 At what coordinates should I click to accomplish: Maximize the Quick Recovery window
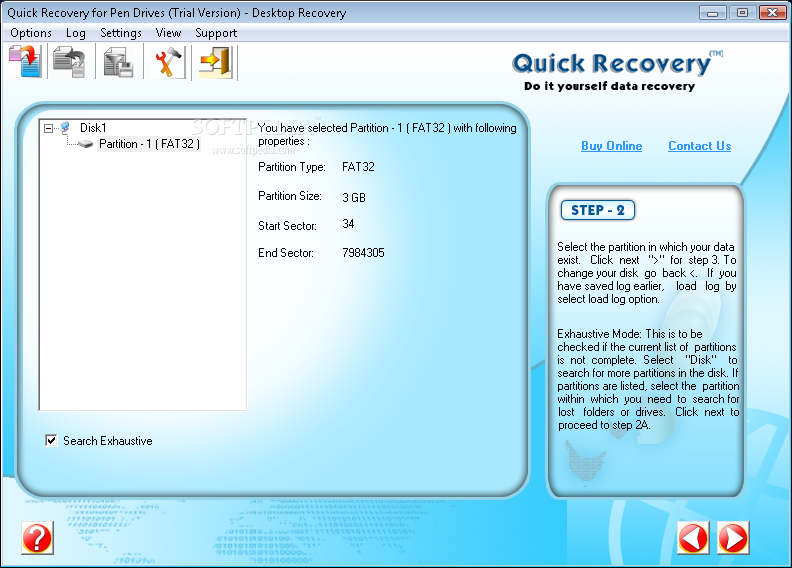pyautogui.click(x=742, y=13)
